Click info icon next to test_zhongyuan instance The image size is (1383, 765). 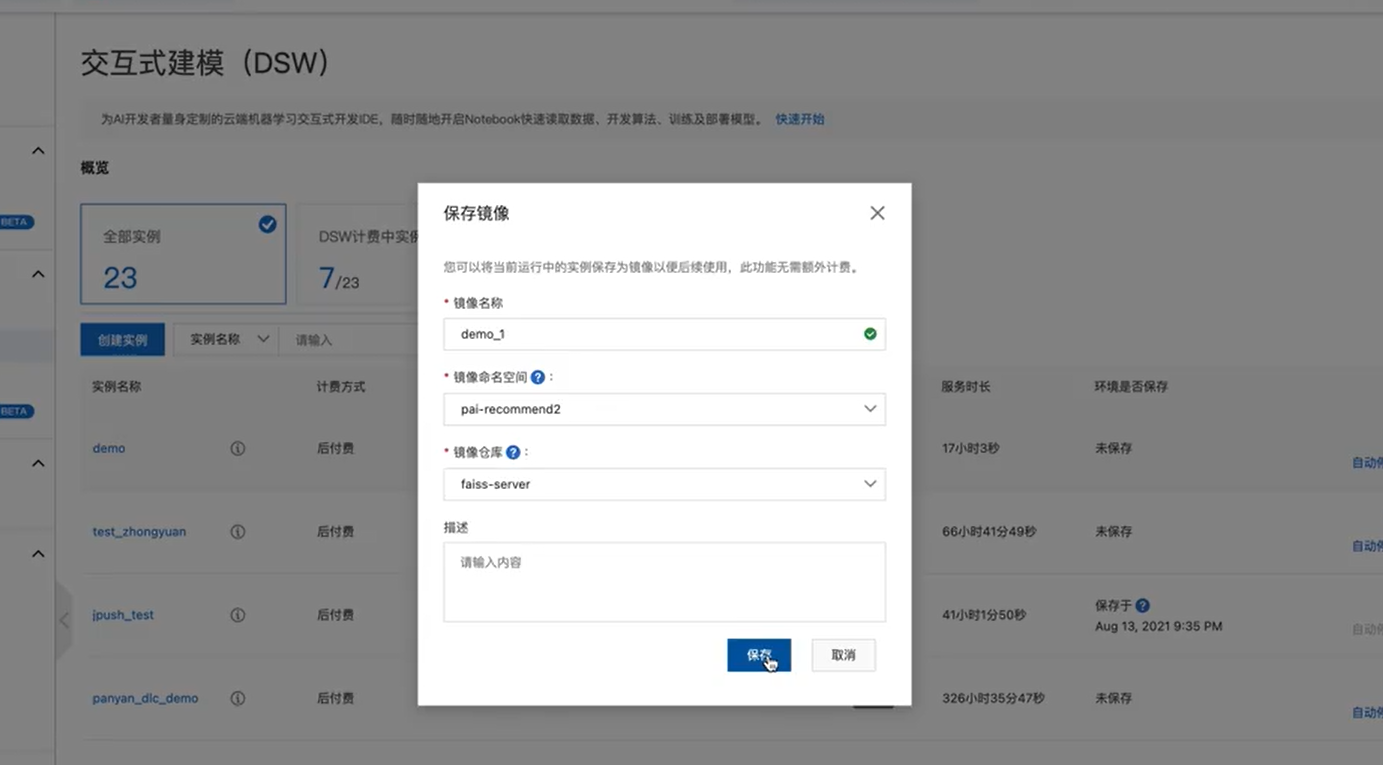(x=237, y=532)
